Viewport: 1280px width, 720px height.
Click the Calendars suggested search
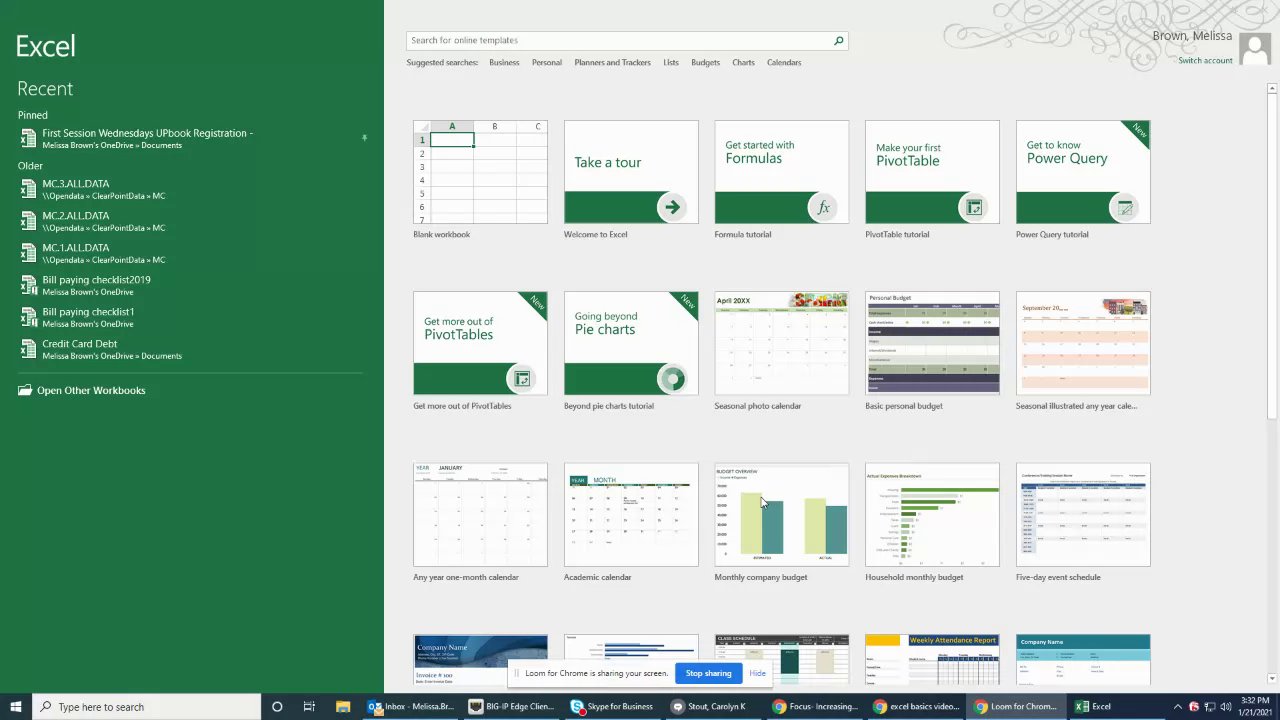click(784, 62)
